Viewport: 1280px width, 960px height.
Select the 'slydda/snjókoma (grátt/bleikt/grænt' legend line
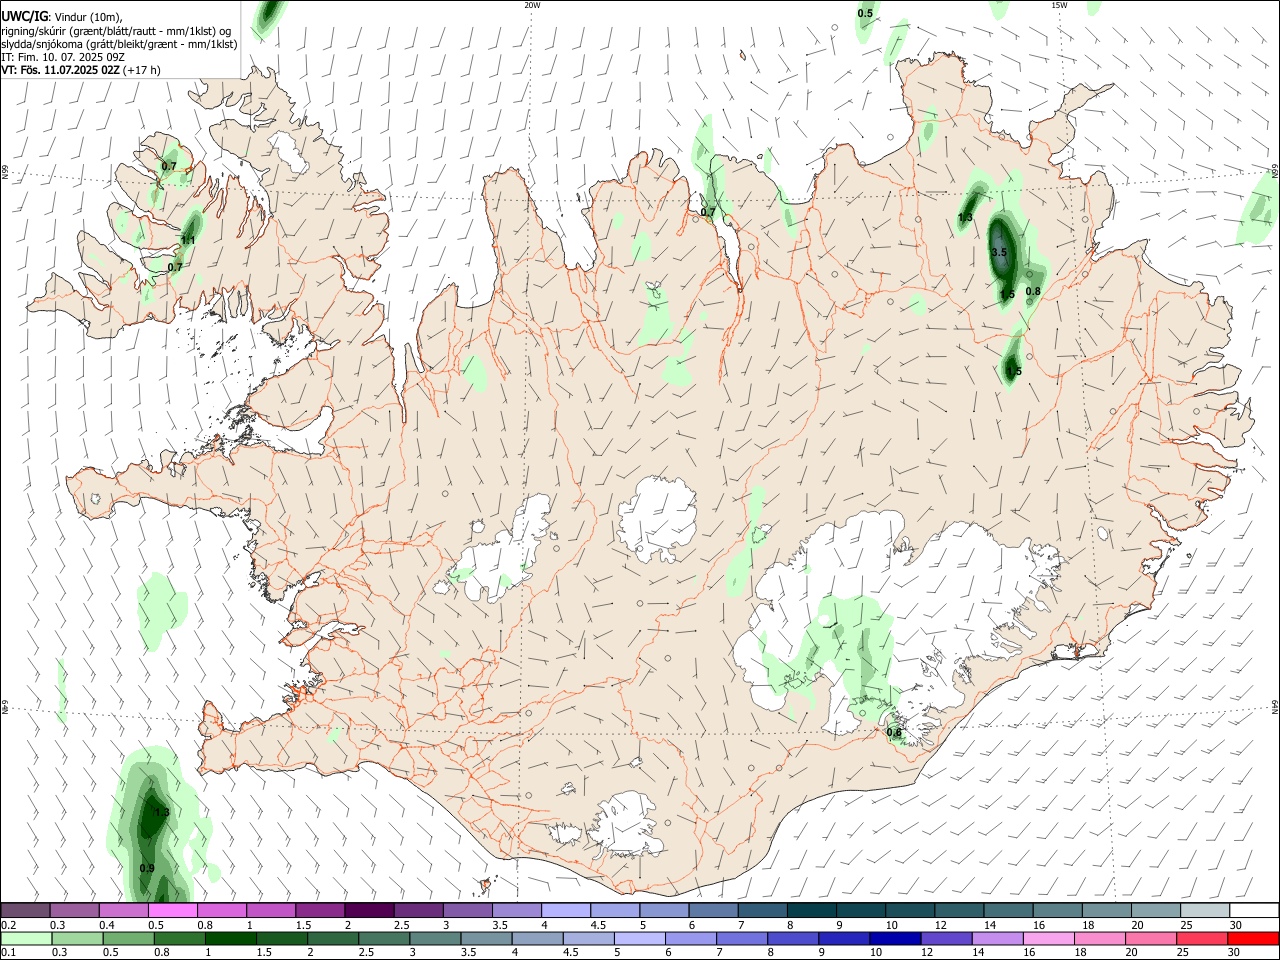119,44
